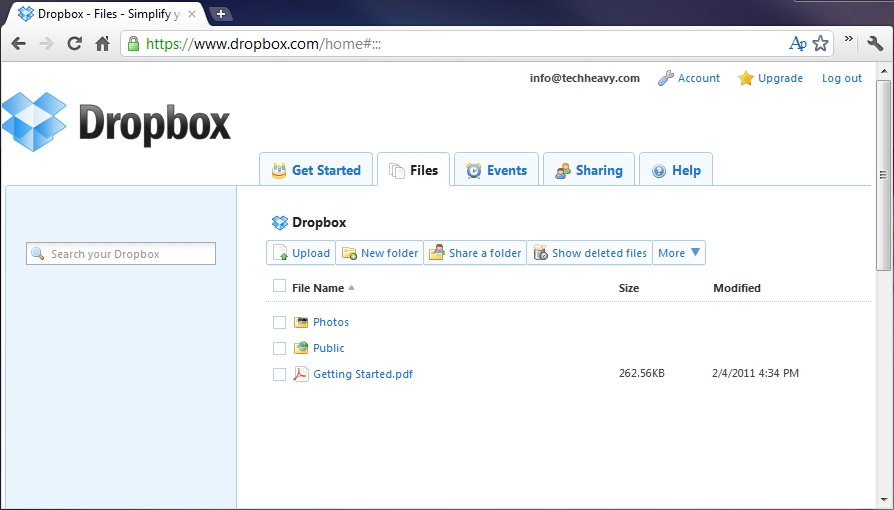894x510 pixels.
Task: Click the Photos folder icon
Action: coord(300,322)
